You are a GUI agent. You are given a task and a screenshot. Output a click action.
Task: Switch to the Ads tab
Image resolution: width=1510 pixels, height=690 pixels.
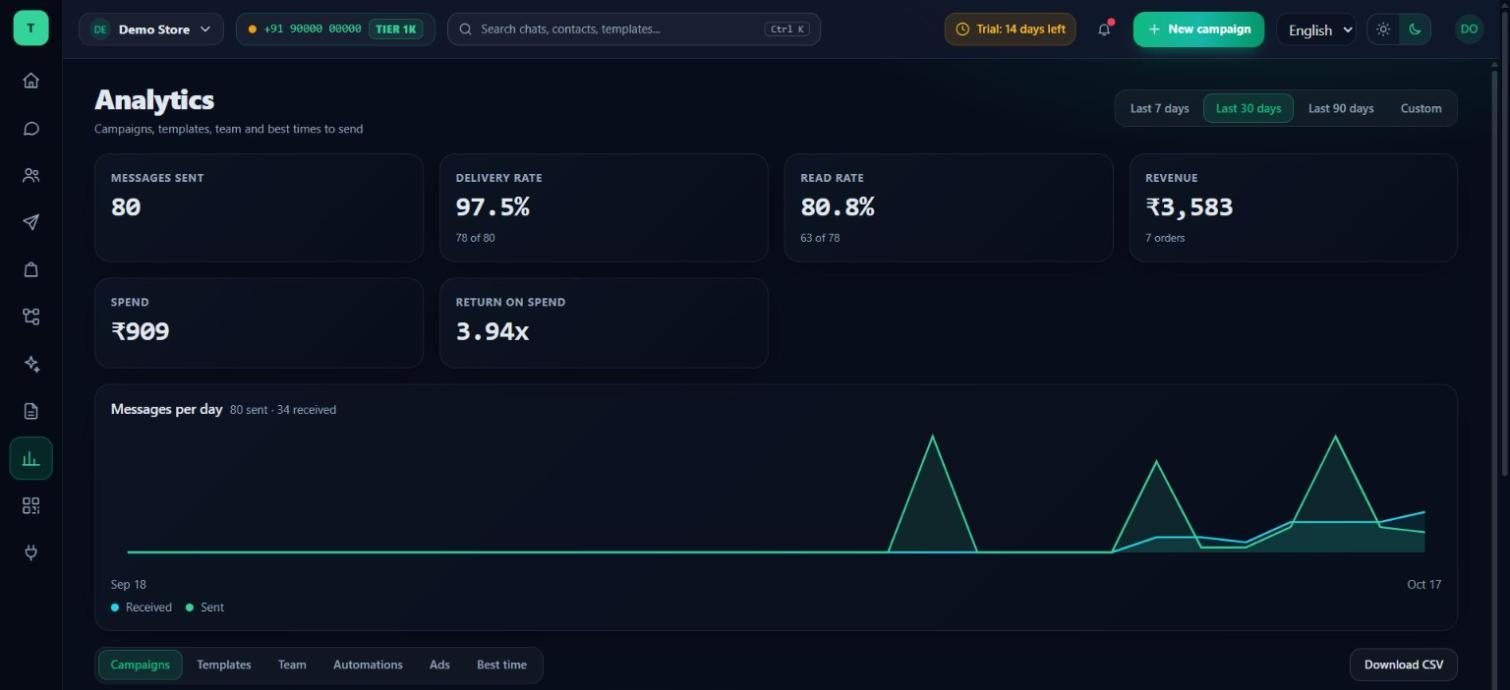point(440,665)
